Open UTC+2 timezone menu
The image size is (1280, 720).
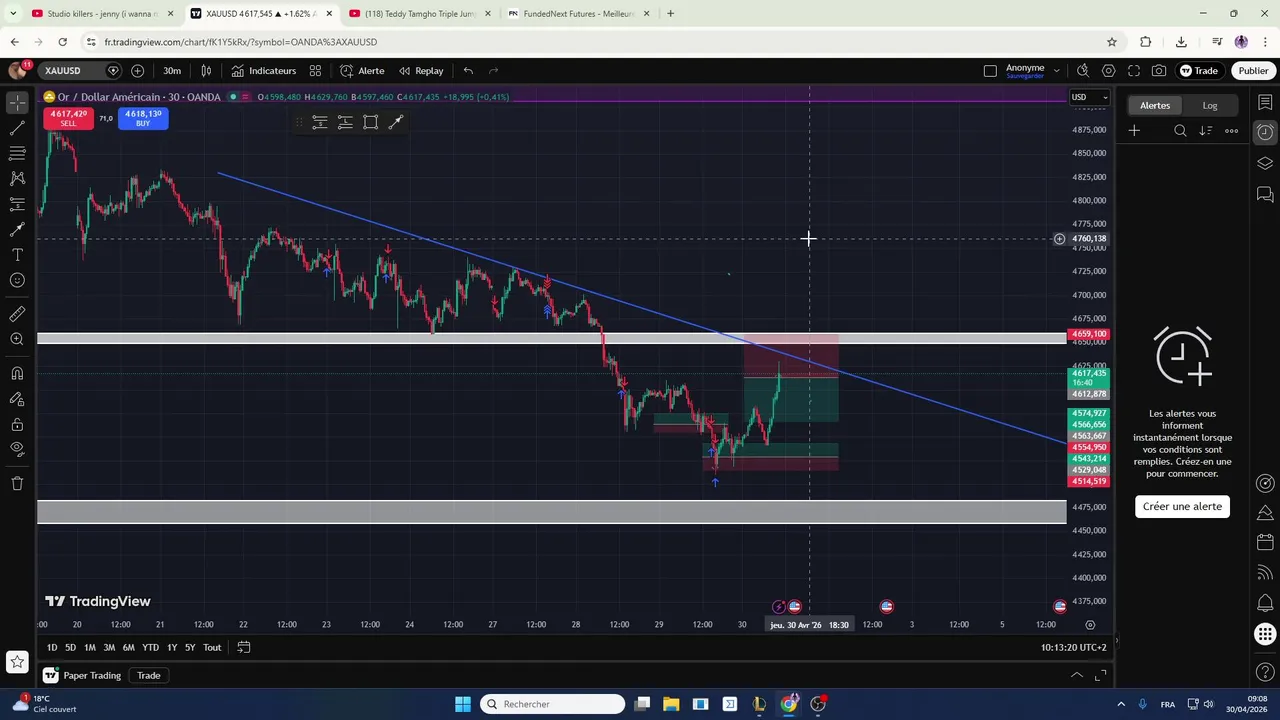(x=1073, y=647)
